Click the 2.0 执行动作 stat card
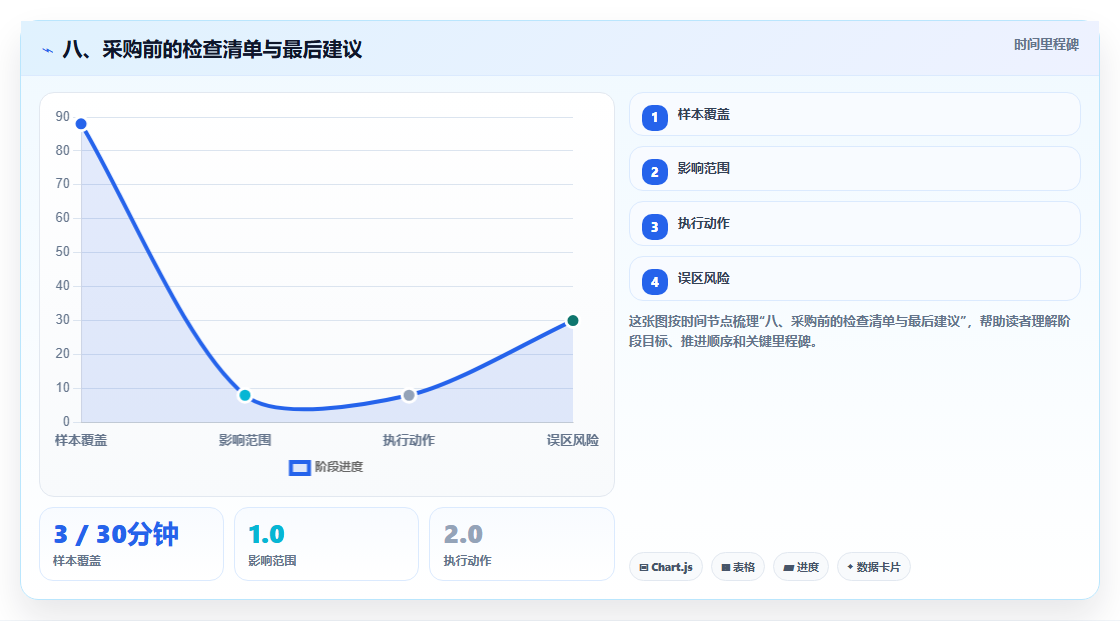 [x=521, y=545]
